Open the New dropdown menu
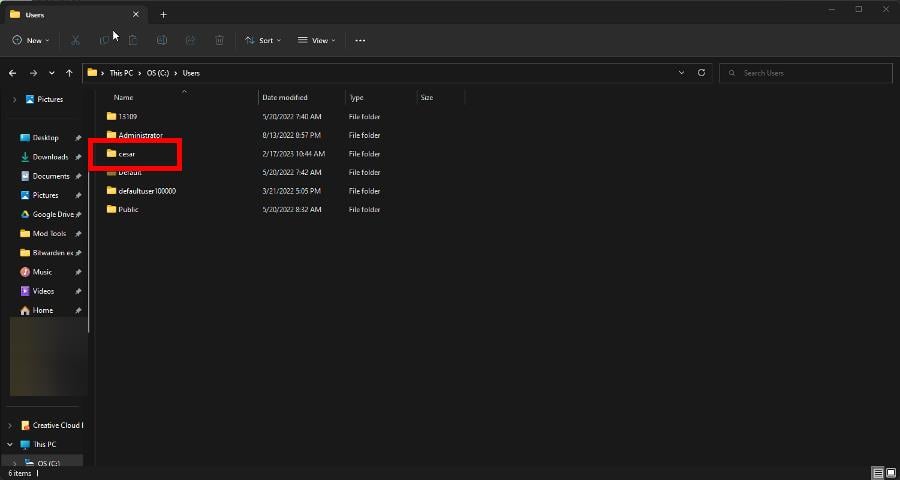Image resolution: width=900 pixels, height=480 pixels. [30, 40]
